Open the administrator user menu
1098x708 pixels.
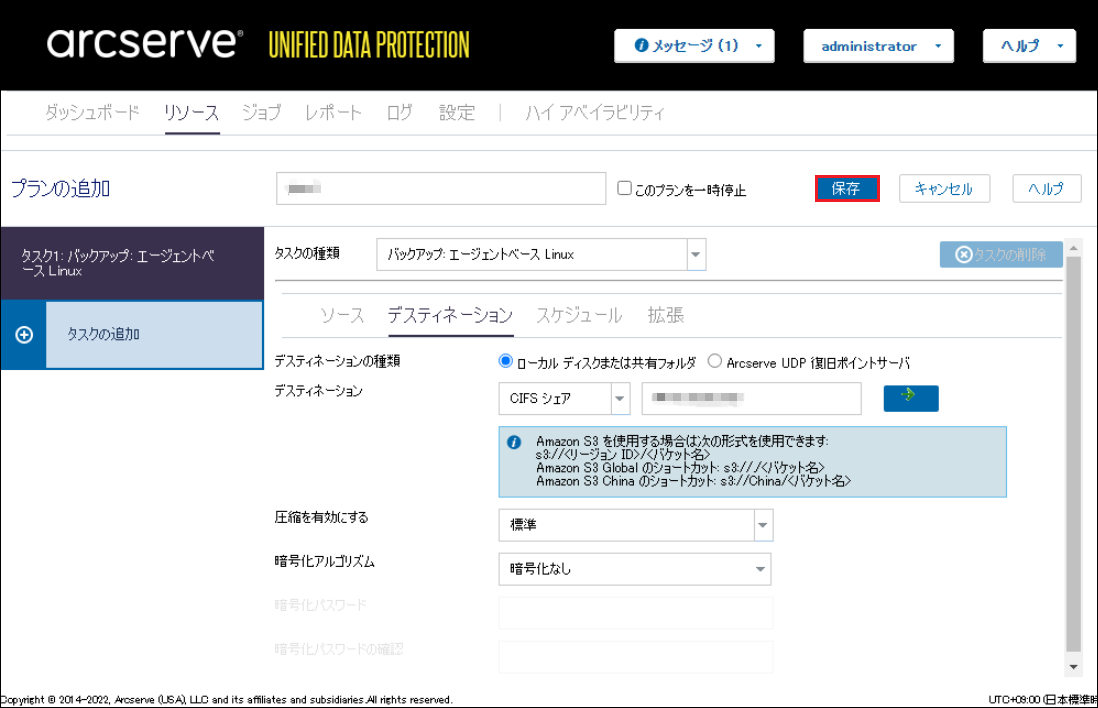click(878, 46)
